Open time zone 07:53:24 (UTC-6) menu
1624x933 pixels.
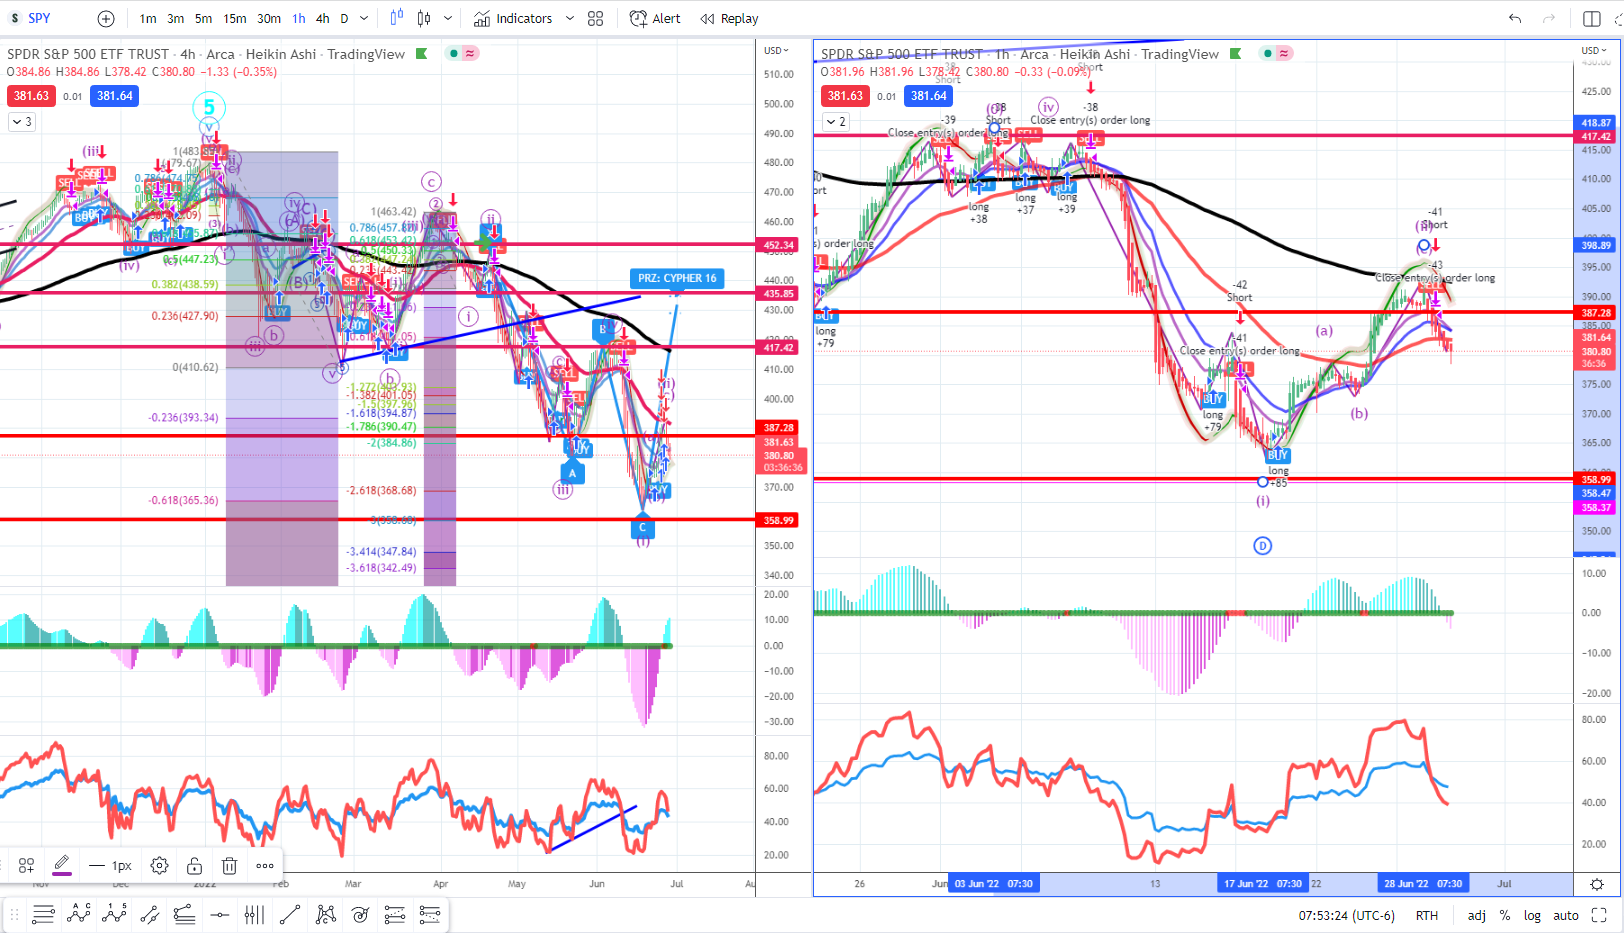coord(1346,915)
